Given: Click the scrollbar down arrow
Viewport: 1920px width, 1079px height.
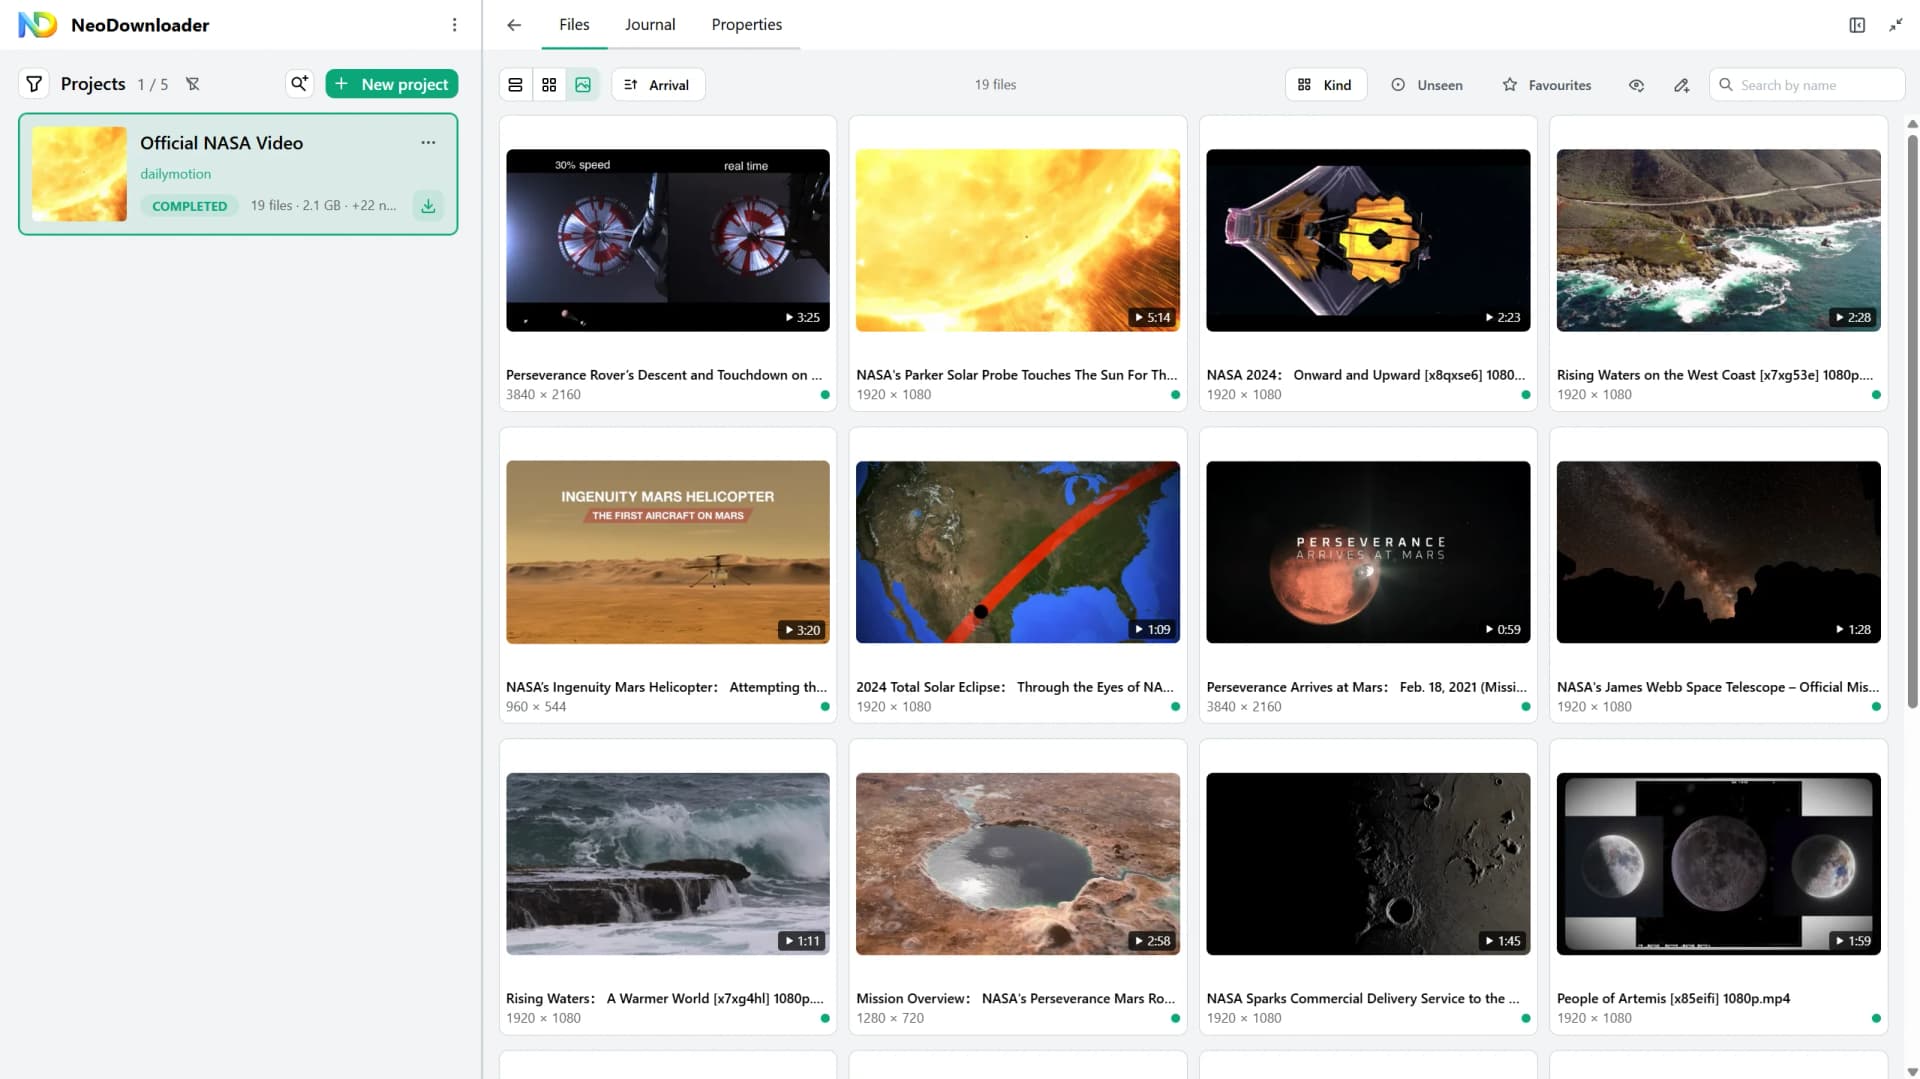Looking at the screenshot, I should coord(1912,1071).
